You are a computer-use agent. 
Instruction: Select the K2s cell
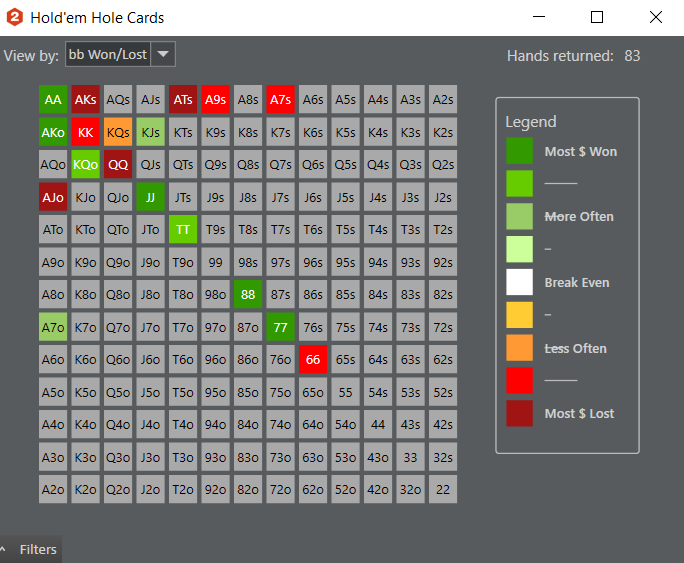pyautogui.click(x=443, y=132)
